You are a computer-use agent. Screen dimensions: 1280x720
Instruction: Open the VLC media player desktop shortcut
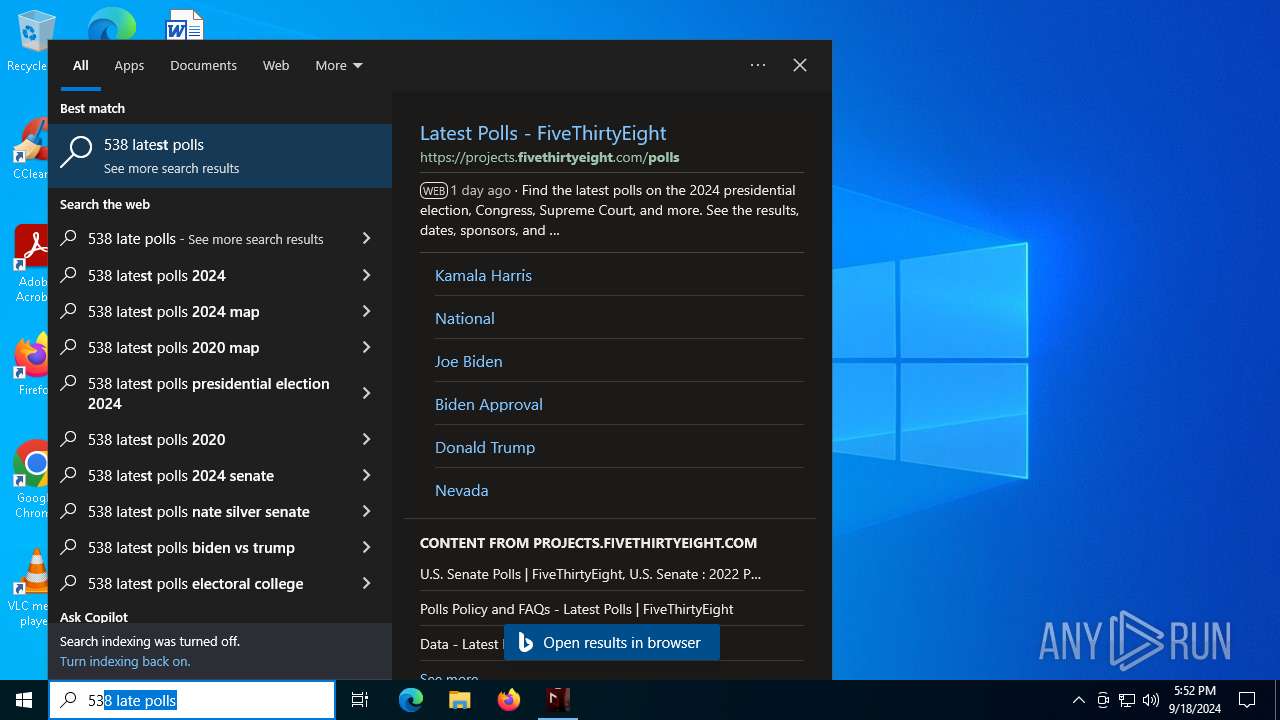tap(30, 588)
